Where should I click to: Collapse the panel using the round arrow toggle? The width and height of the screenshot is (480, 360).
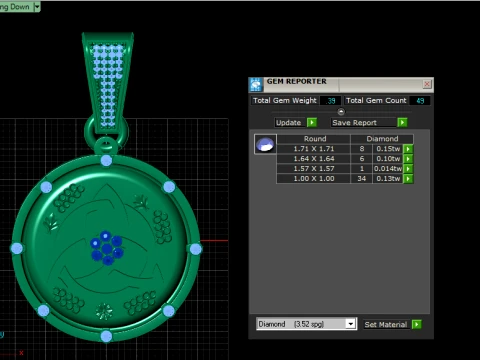[x=341, y=111]
